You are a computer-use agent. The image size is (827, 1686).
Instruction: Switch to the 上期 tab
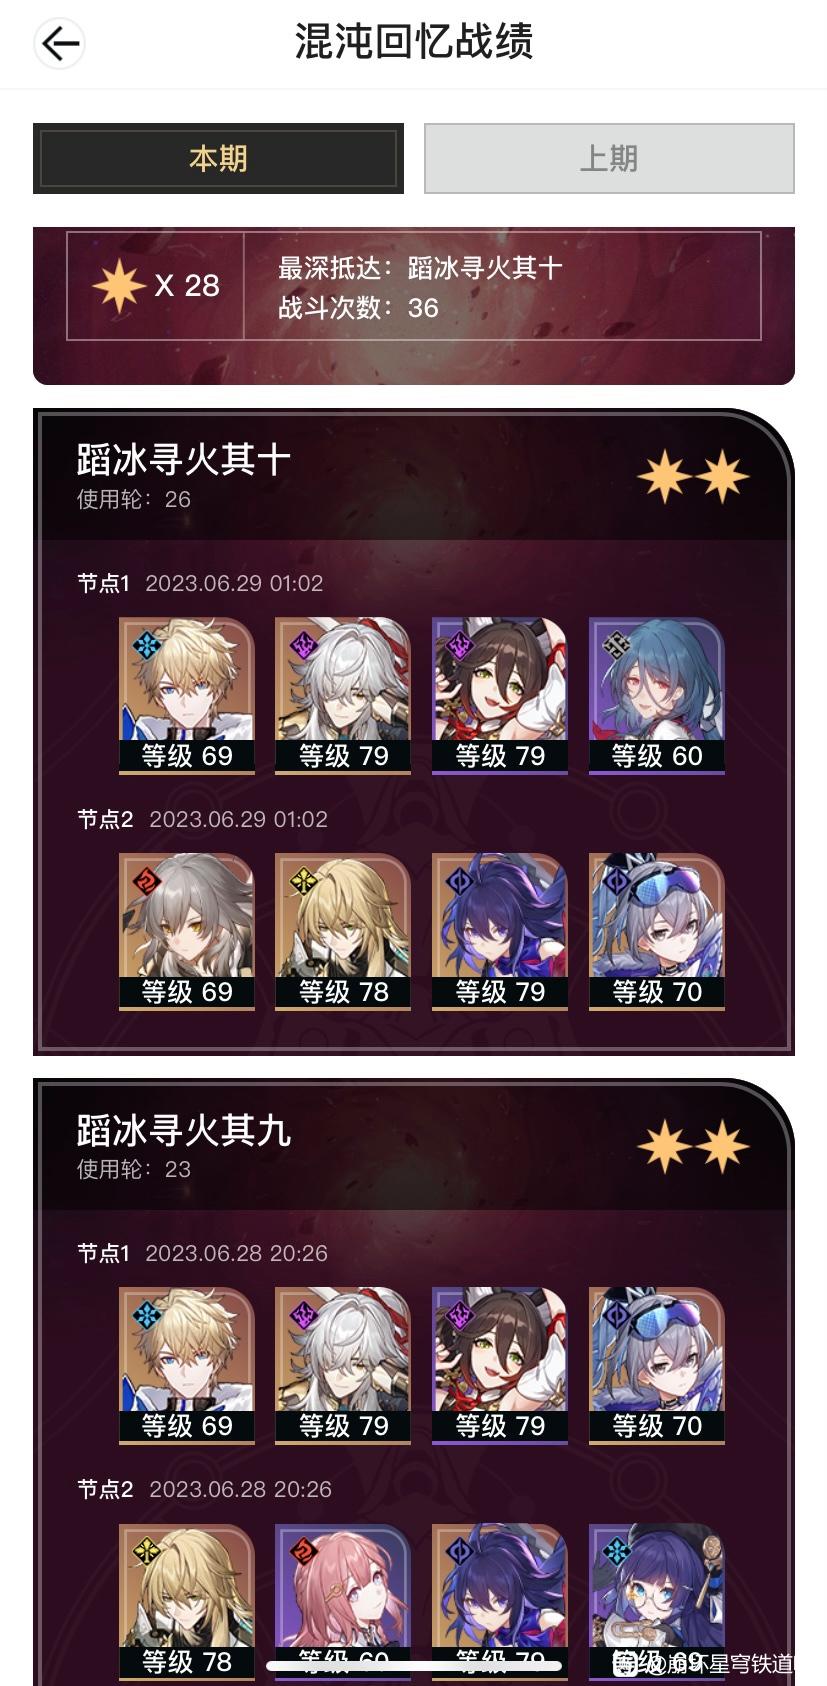tap(609, 158)
